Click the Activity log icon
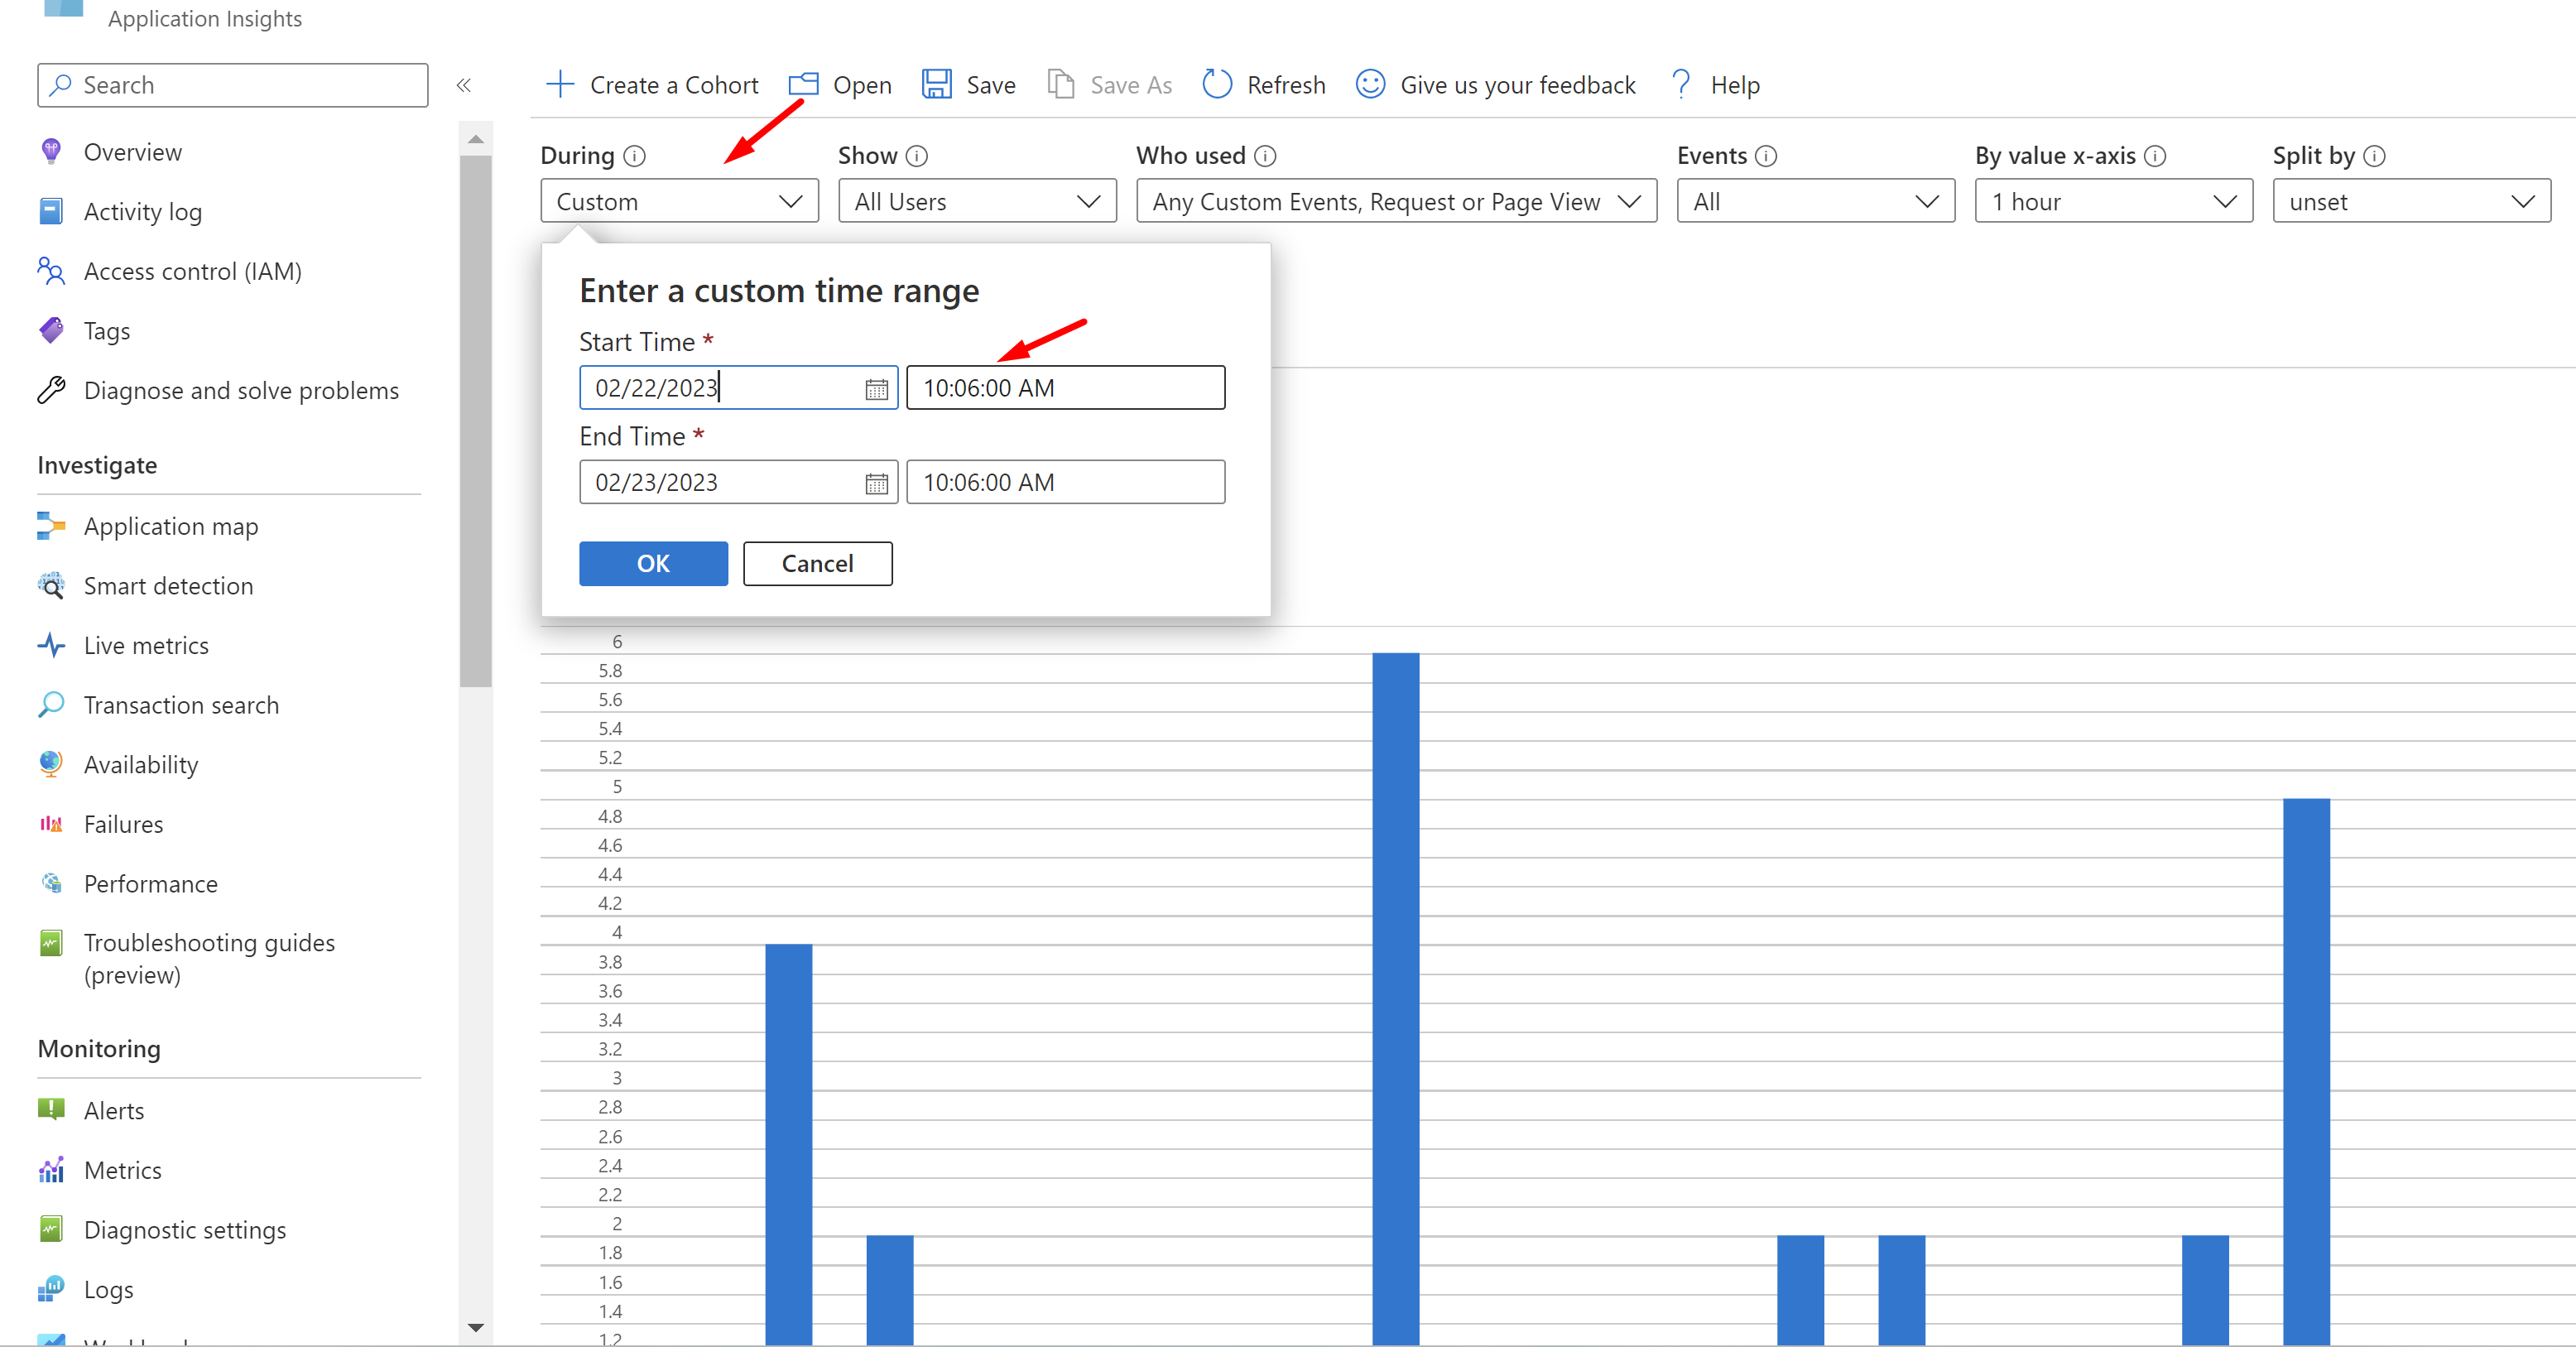The width and height of the screenshot is (2576, 1347). [x=51, y=211]
